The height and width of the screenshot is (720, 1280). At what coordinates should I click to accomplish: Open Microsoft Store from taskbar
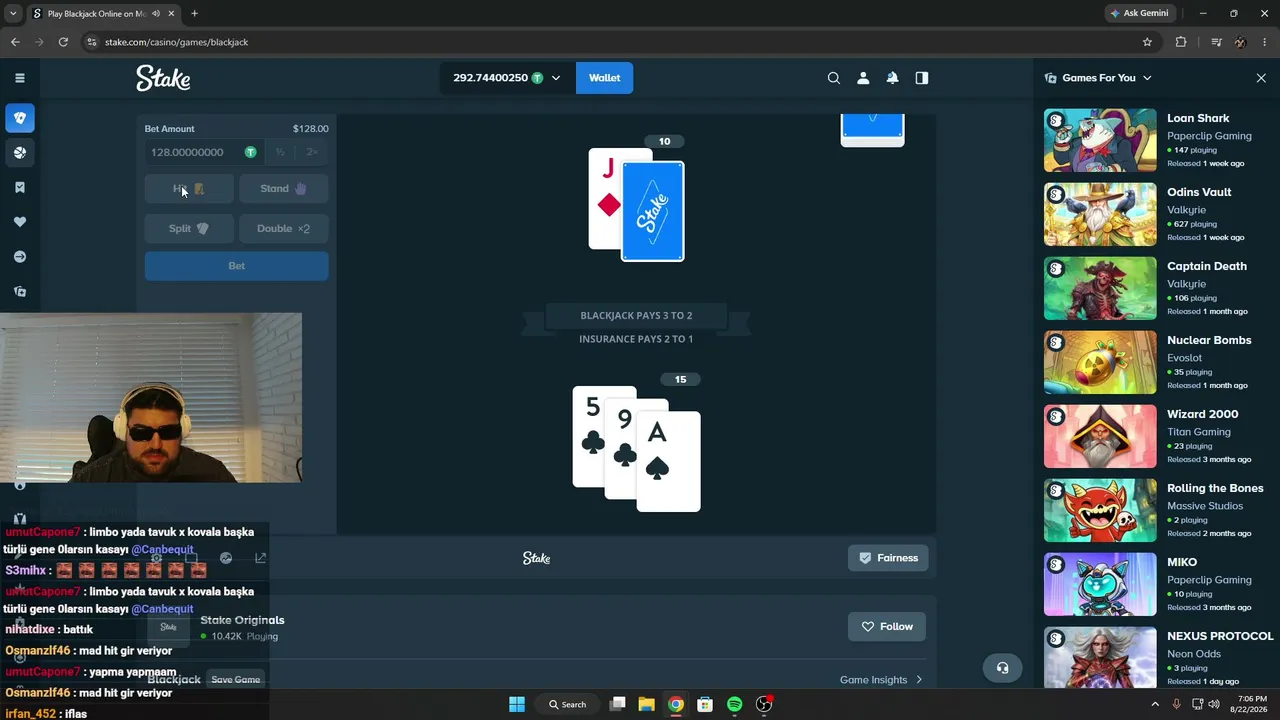pos(705,704)
